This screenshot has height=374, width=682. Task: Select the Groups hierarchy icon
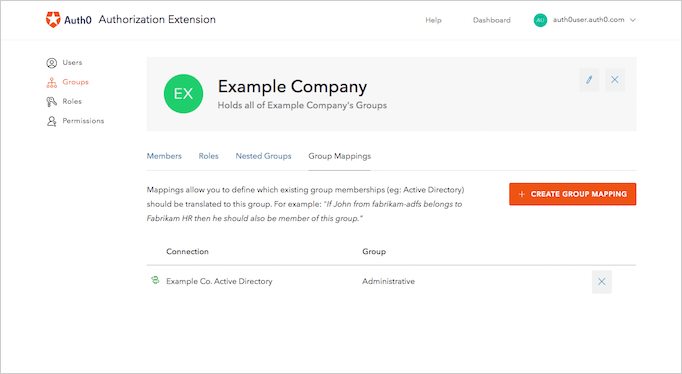point(51,83)
